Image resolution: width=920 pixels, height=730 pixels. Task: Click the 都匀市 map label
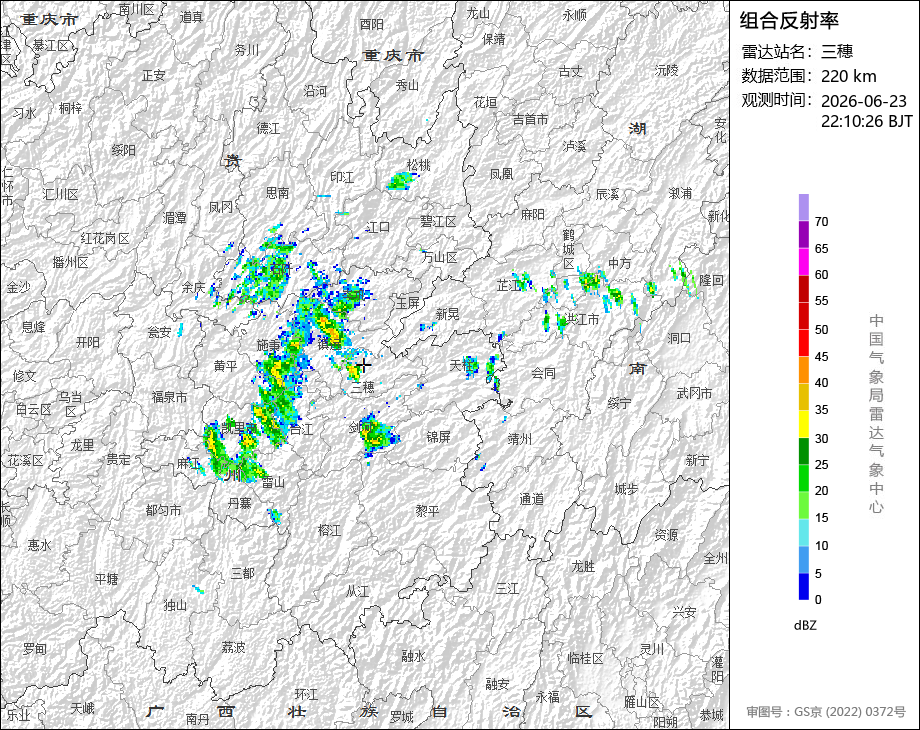pos(163,511)
